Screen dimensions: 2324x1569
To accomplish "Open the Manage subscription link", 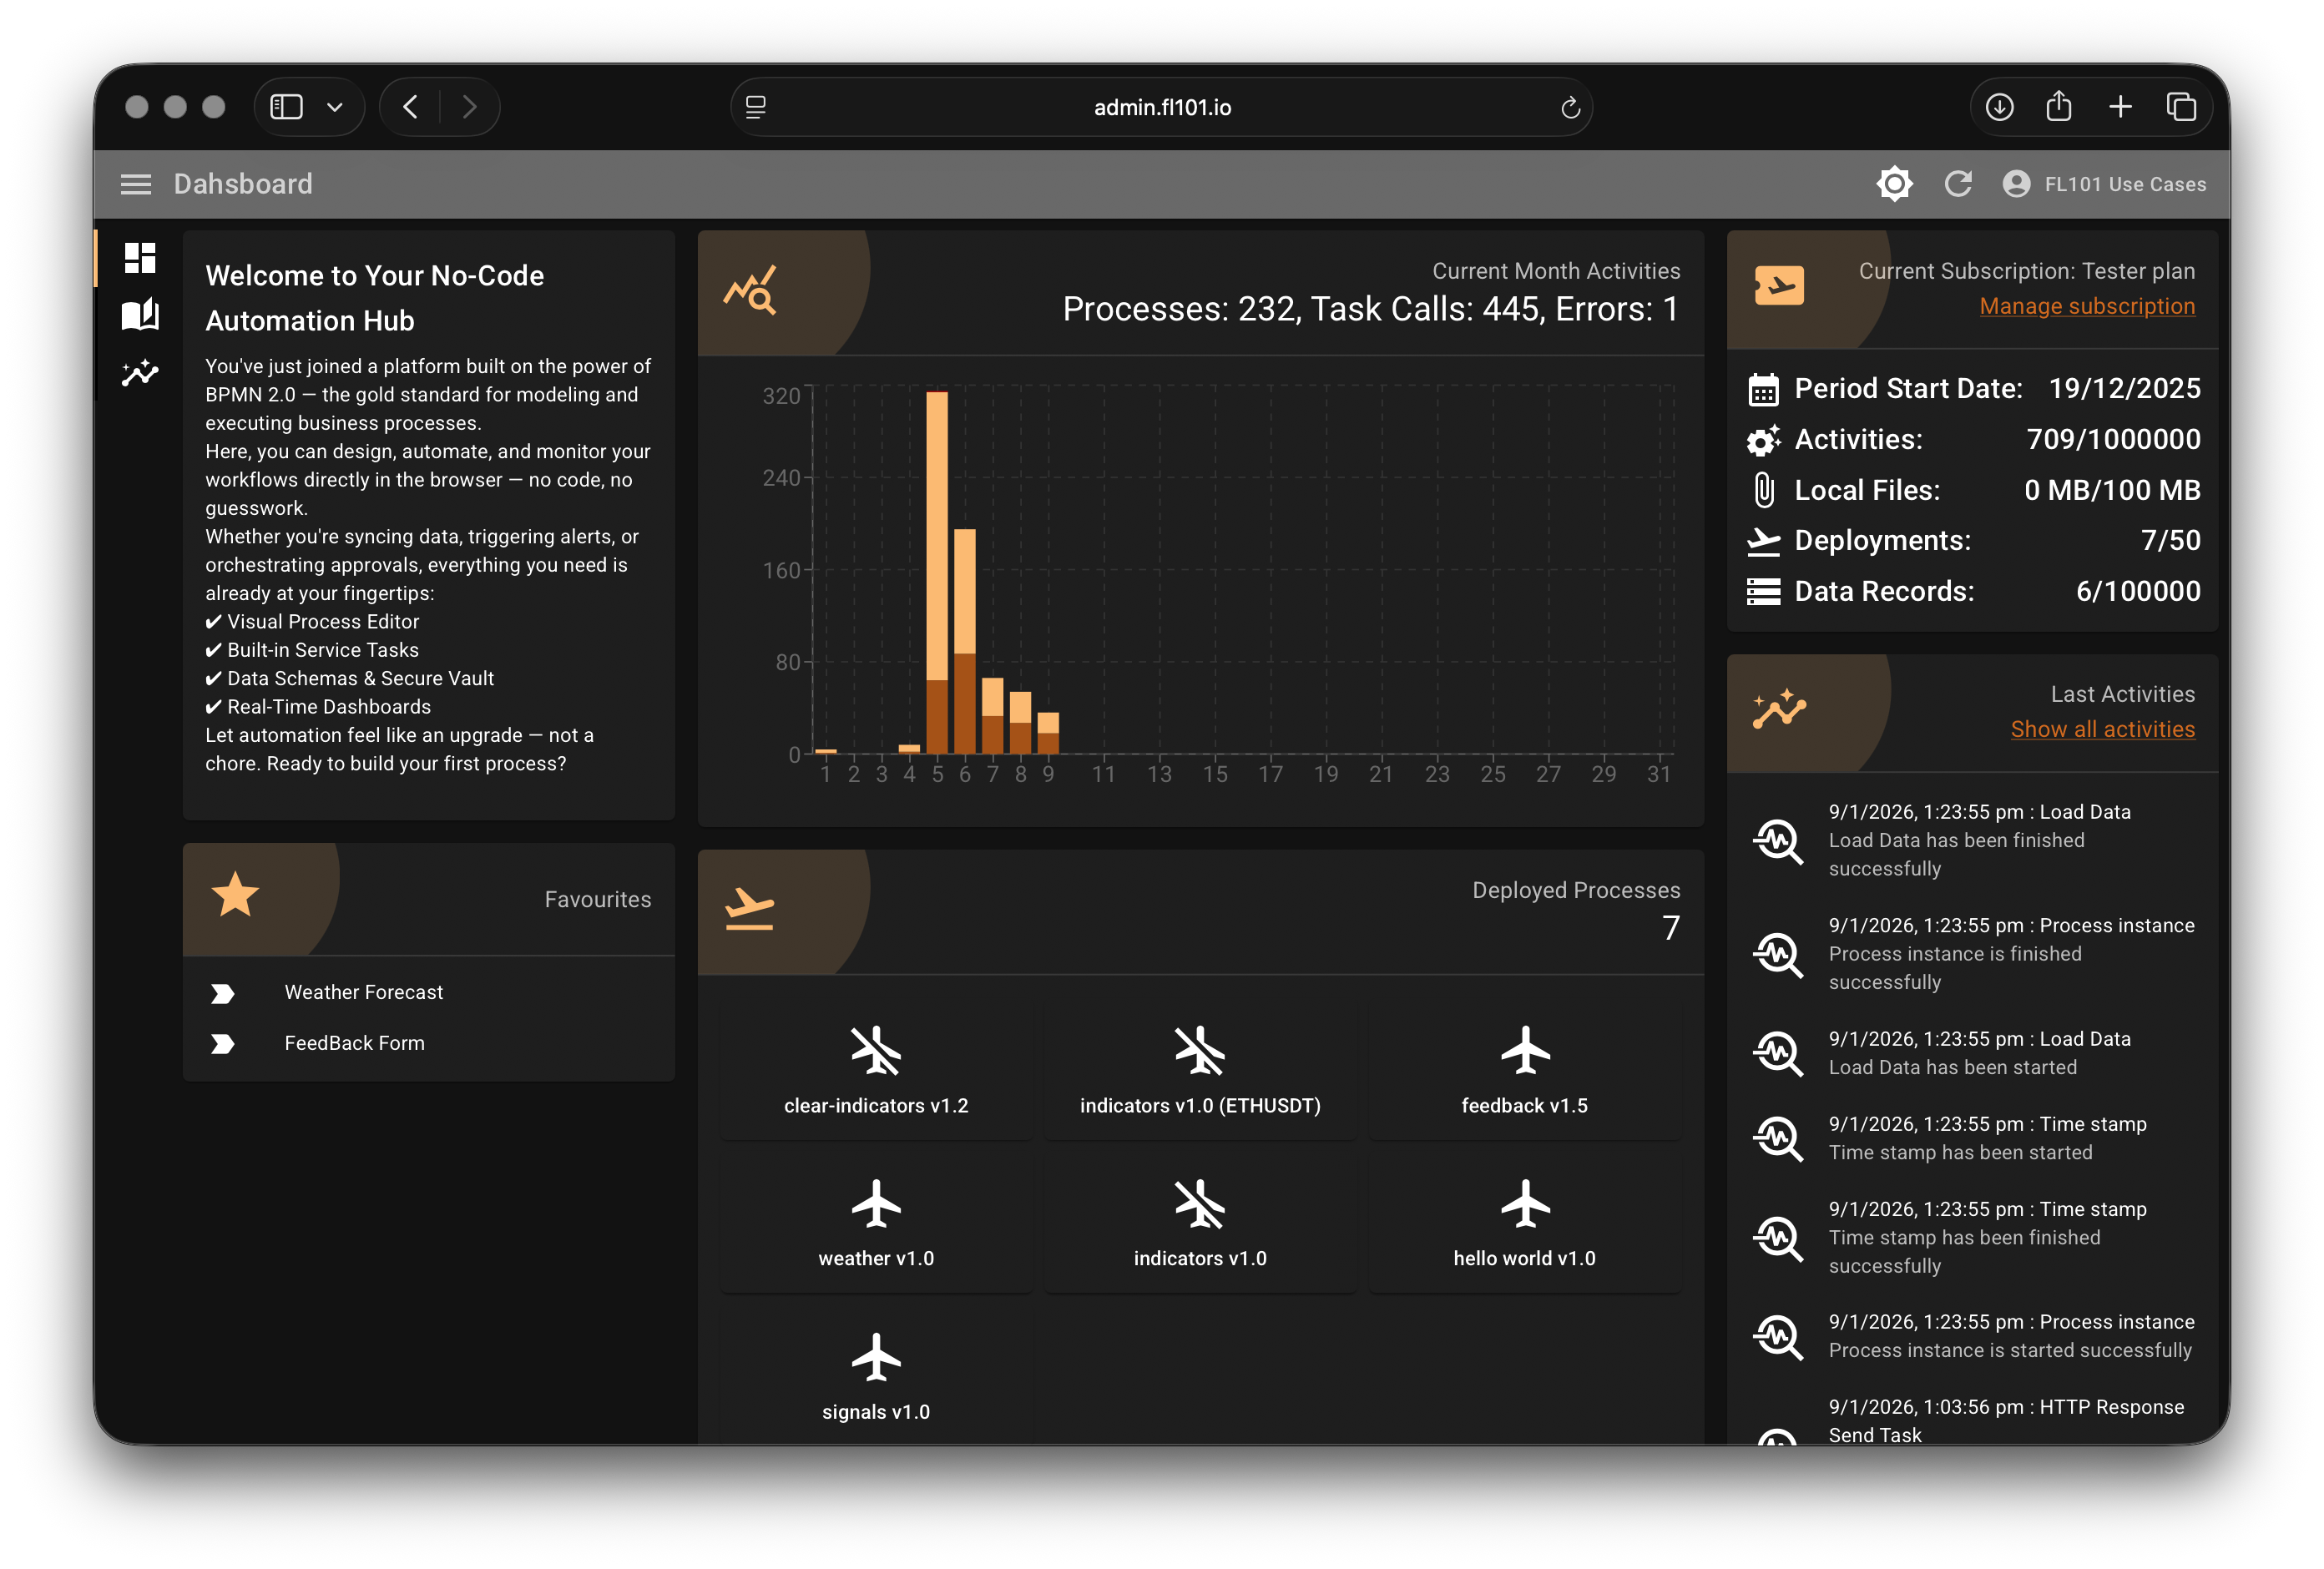I will coord(2088,306).
